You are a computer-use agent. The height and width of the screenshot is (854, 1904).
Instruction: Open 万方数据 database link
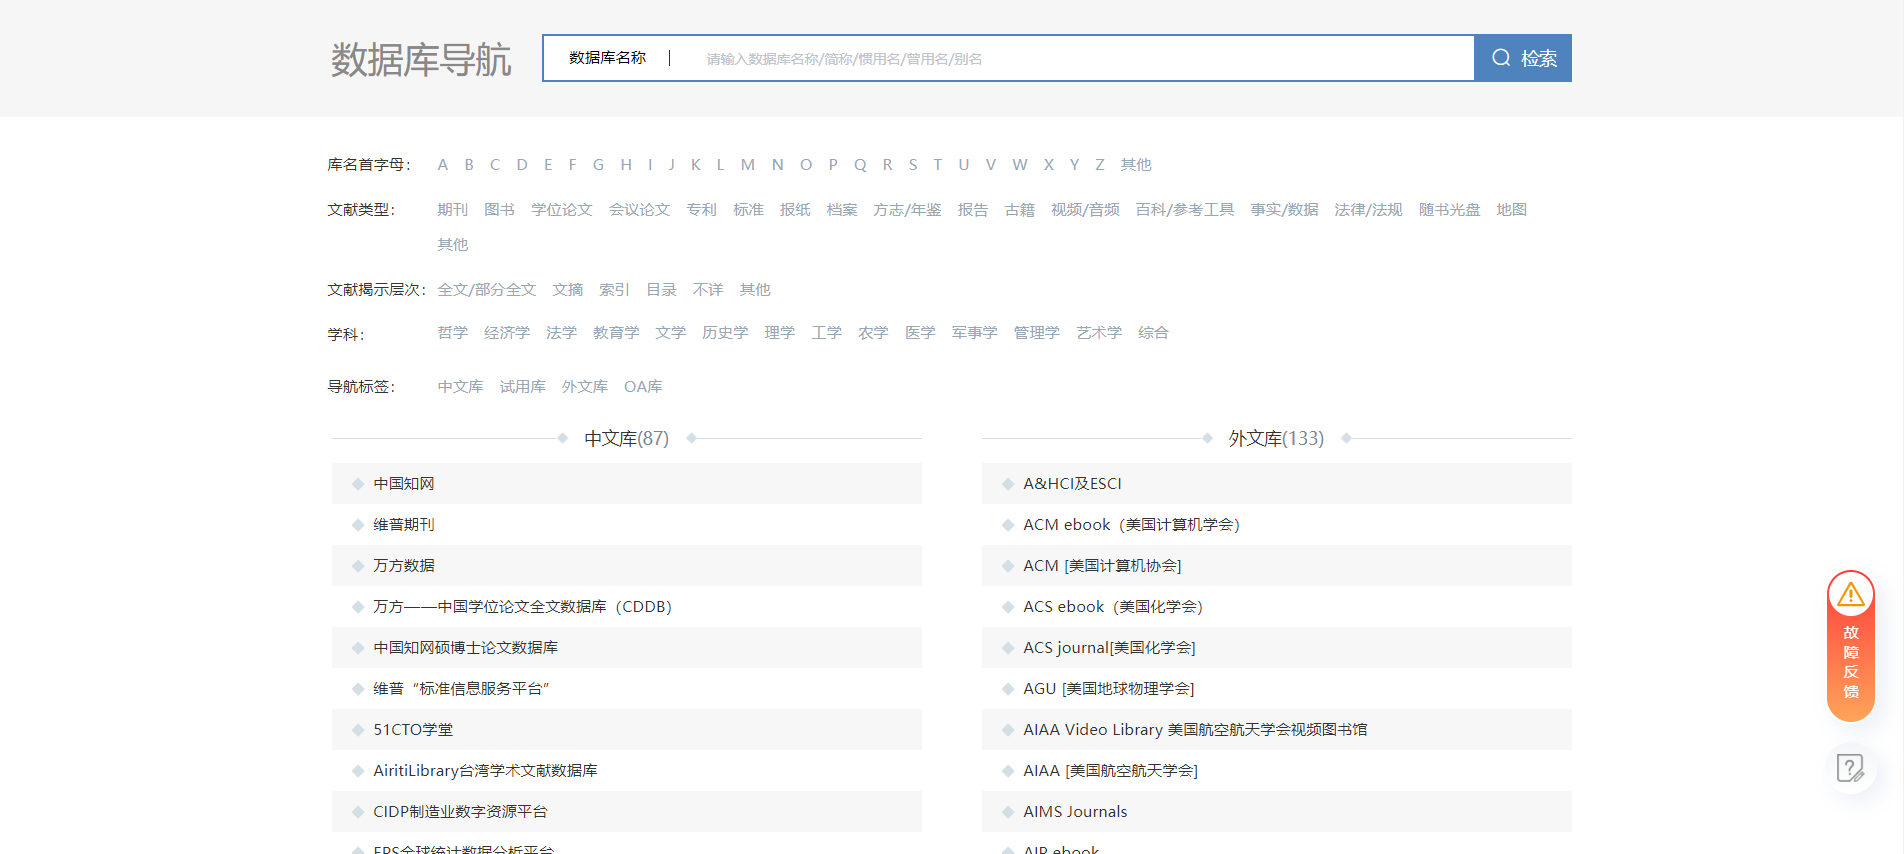click(x=404, y=566)
